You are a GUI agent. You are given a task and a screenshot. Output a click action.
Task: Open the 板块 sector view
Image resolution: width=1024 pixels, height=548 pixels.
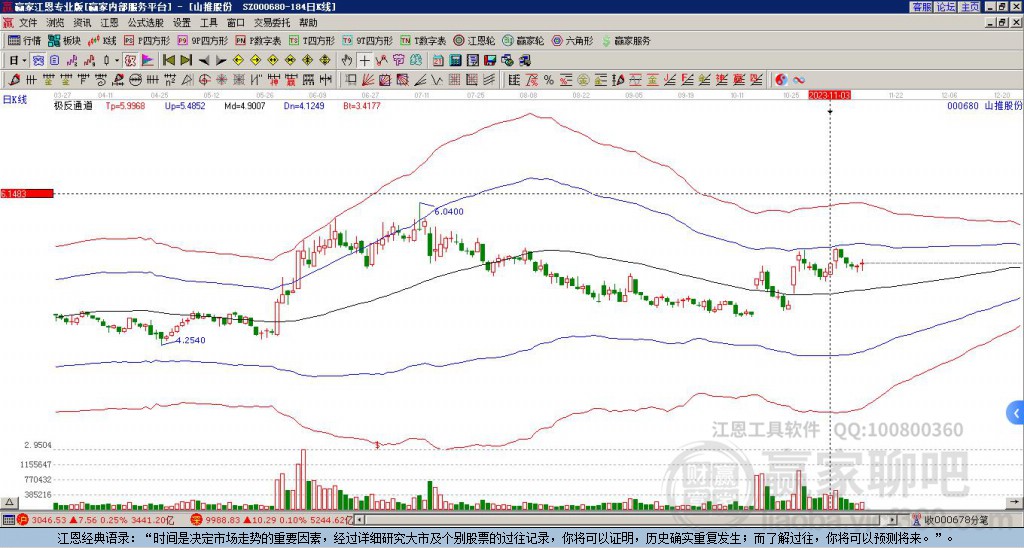point(64,40)
